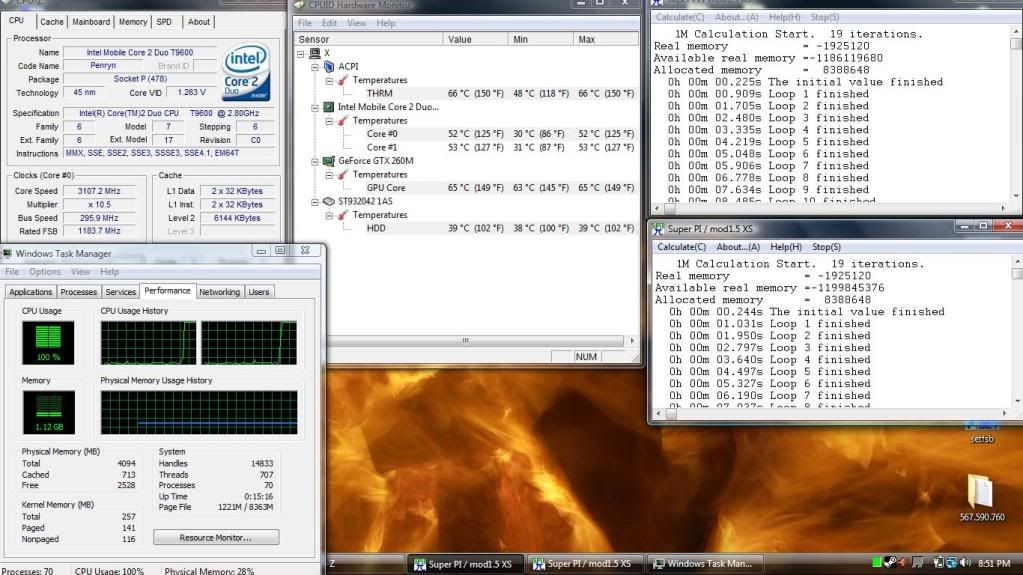Click the thermometer icon under ACPI Temperatures
This screenshot has width=1023, height=575.
[343, 80]
